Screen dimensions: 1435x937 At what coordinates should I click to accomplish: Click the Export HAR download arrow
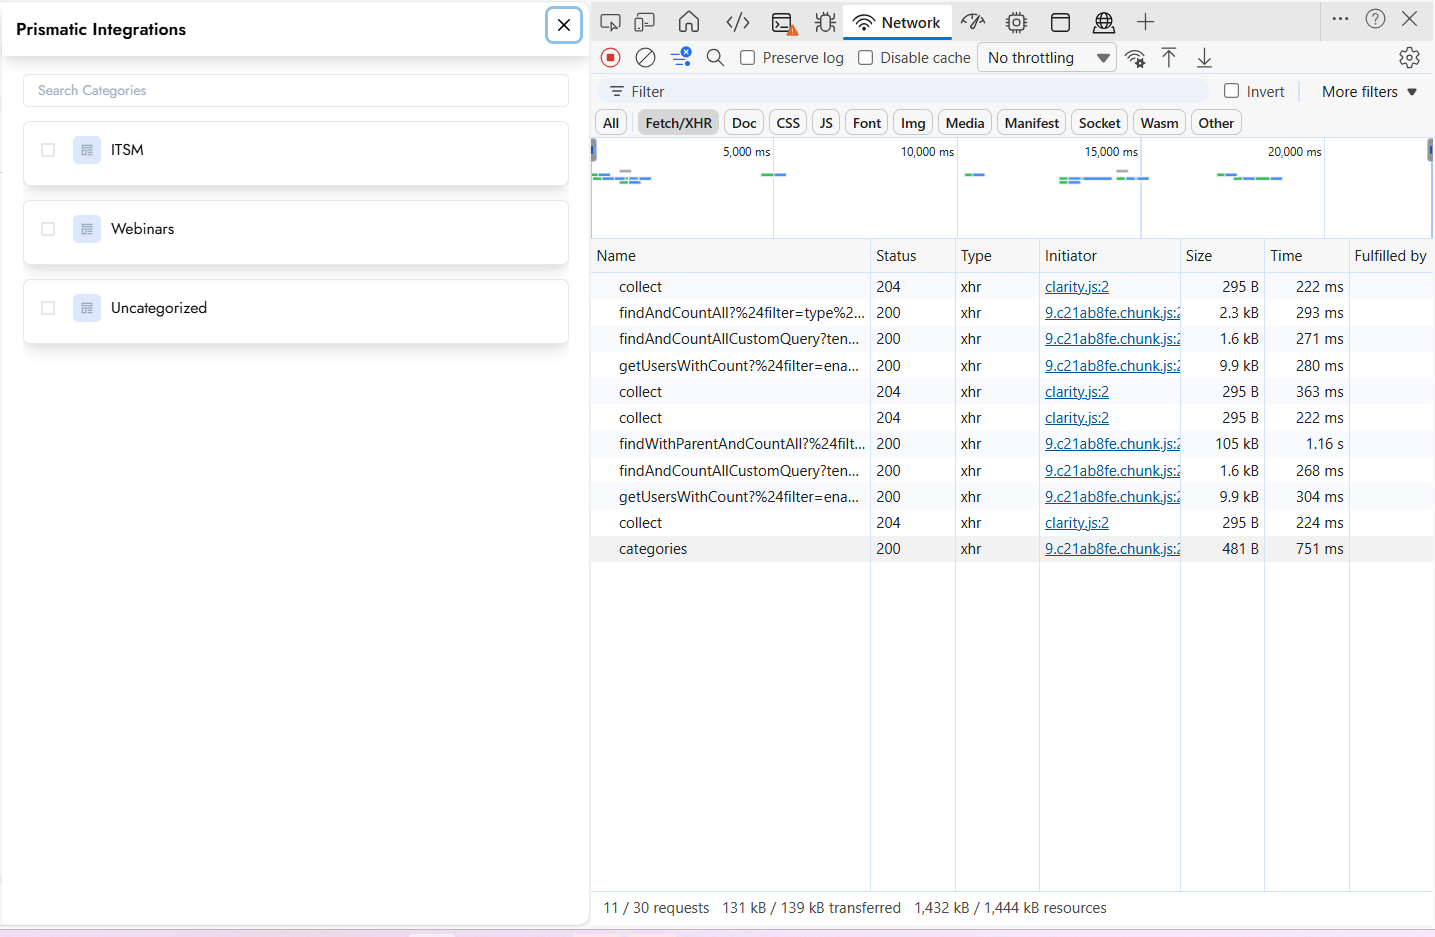pos(1204,58)
